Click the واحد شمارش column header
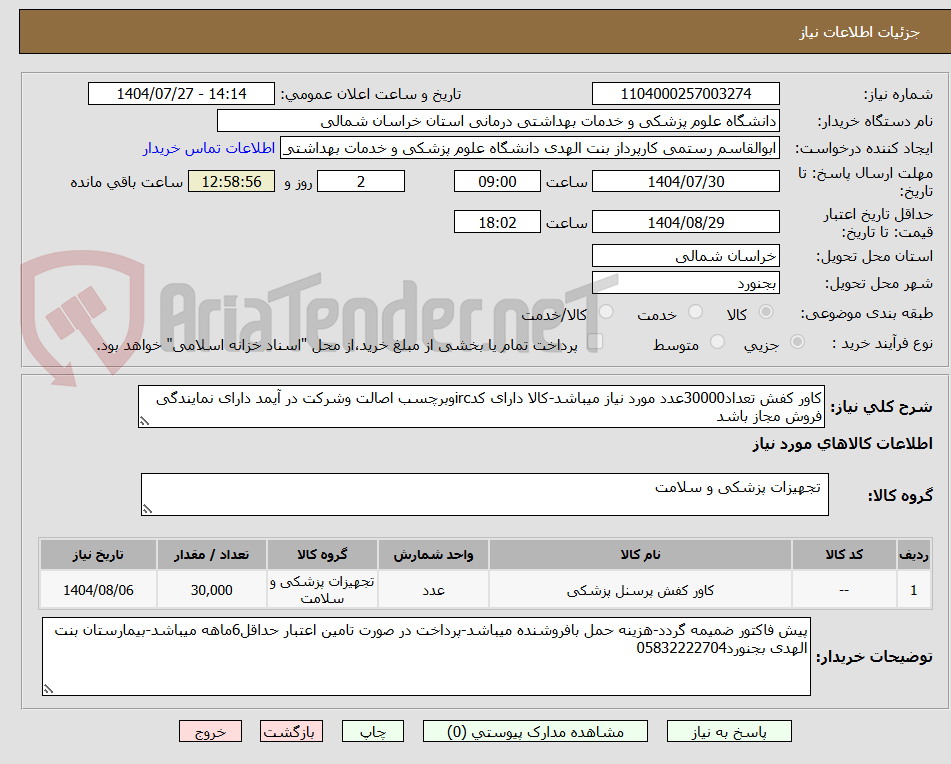 coord(434,555)
